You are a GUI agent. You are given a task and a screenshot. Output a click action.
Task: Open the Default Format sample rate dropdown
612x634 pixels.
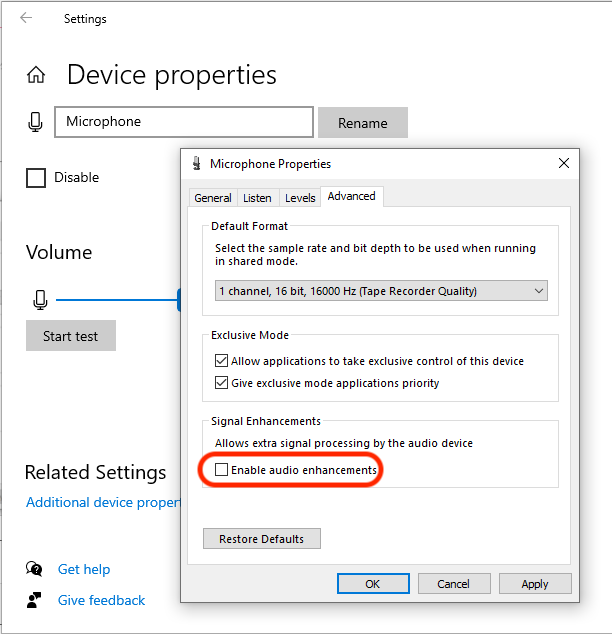tap(382, 291)
